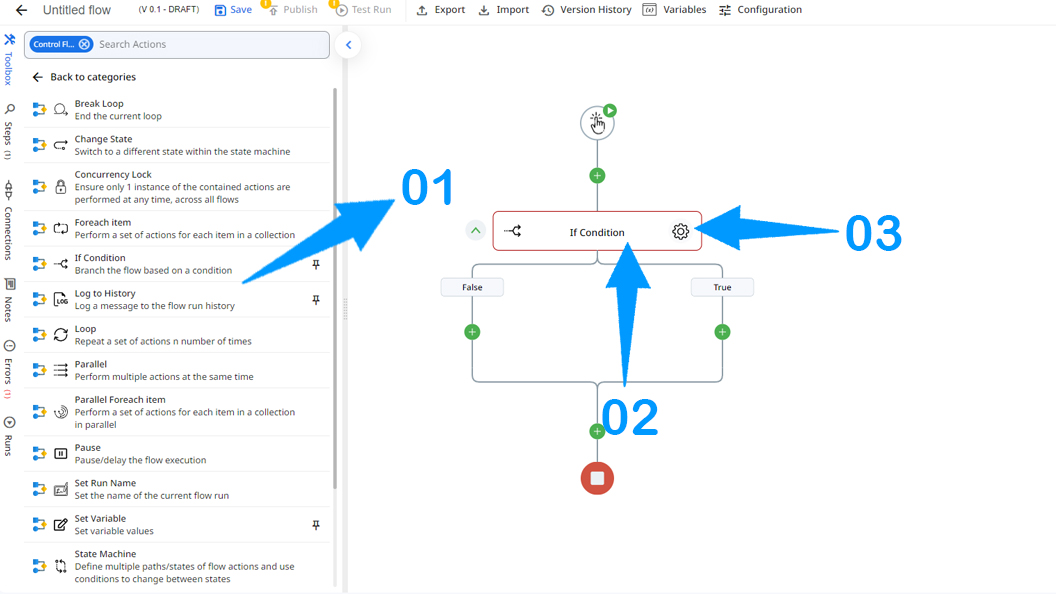Click the State Machine icon

61,566
